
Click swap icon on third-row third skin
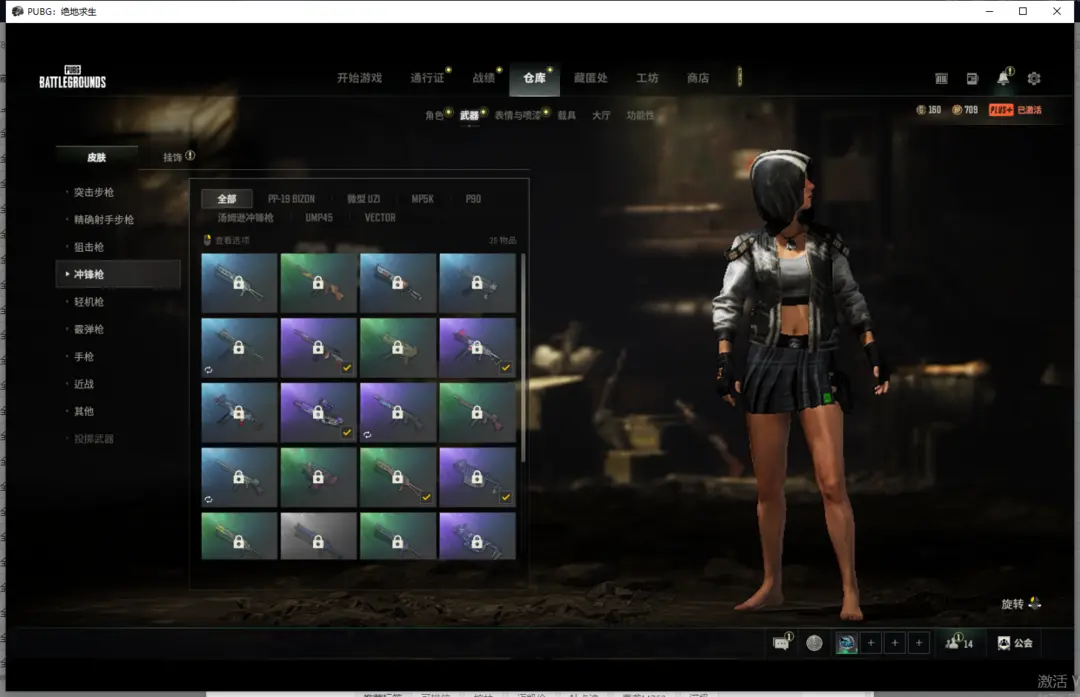(x=367, y=435)
